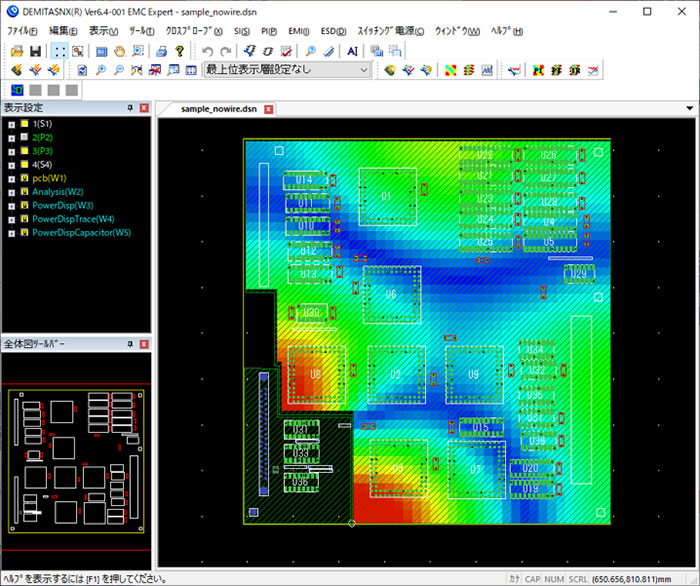Open the top display layer dropdown
This screenshot has height=586, width=700.
[363, 70]
